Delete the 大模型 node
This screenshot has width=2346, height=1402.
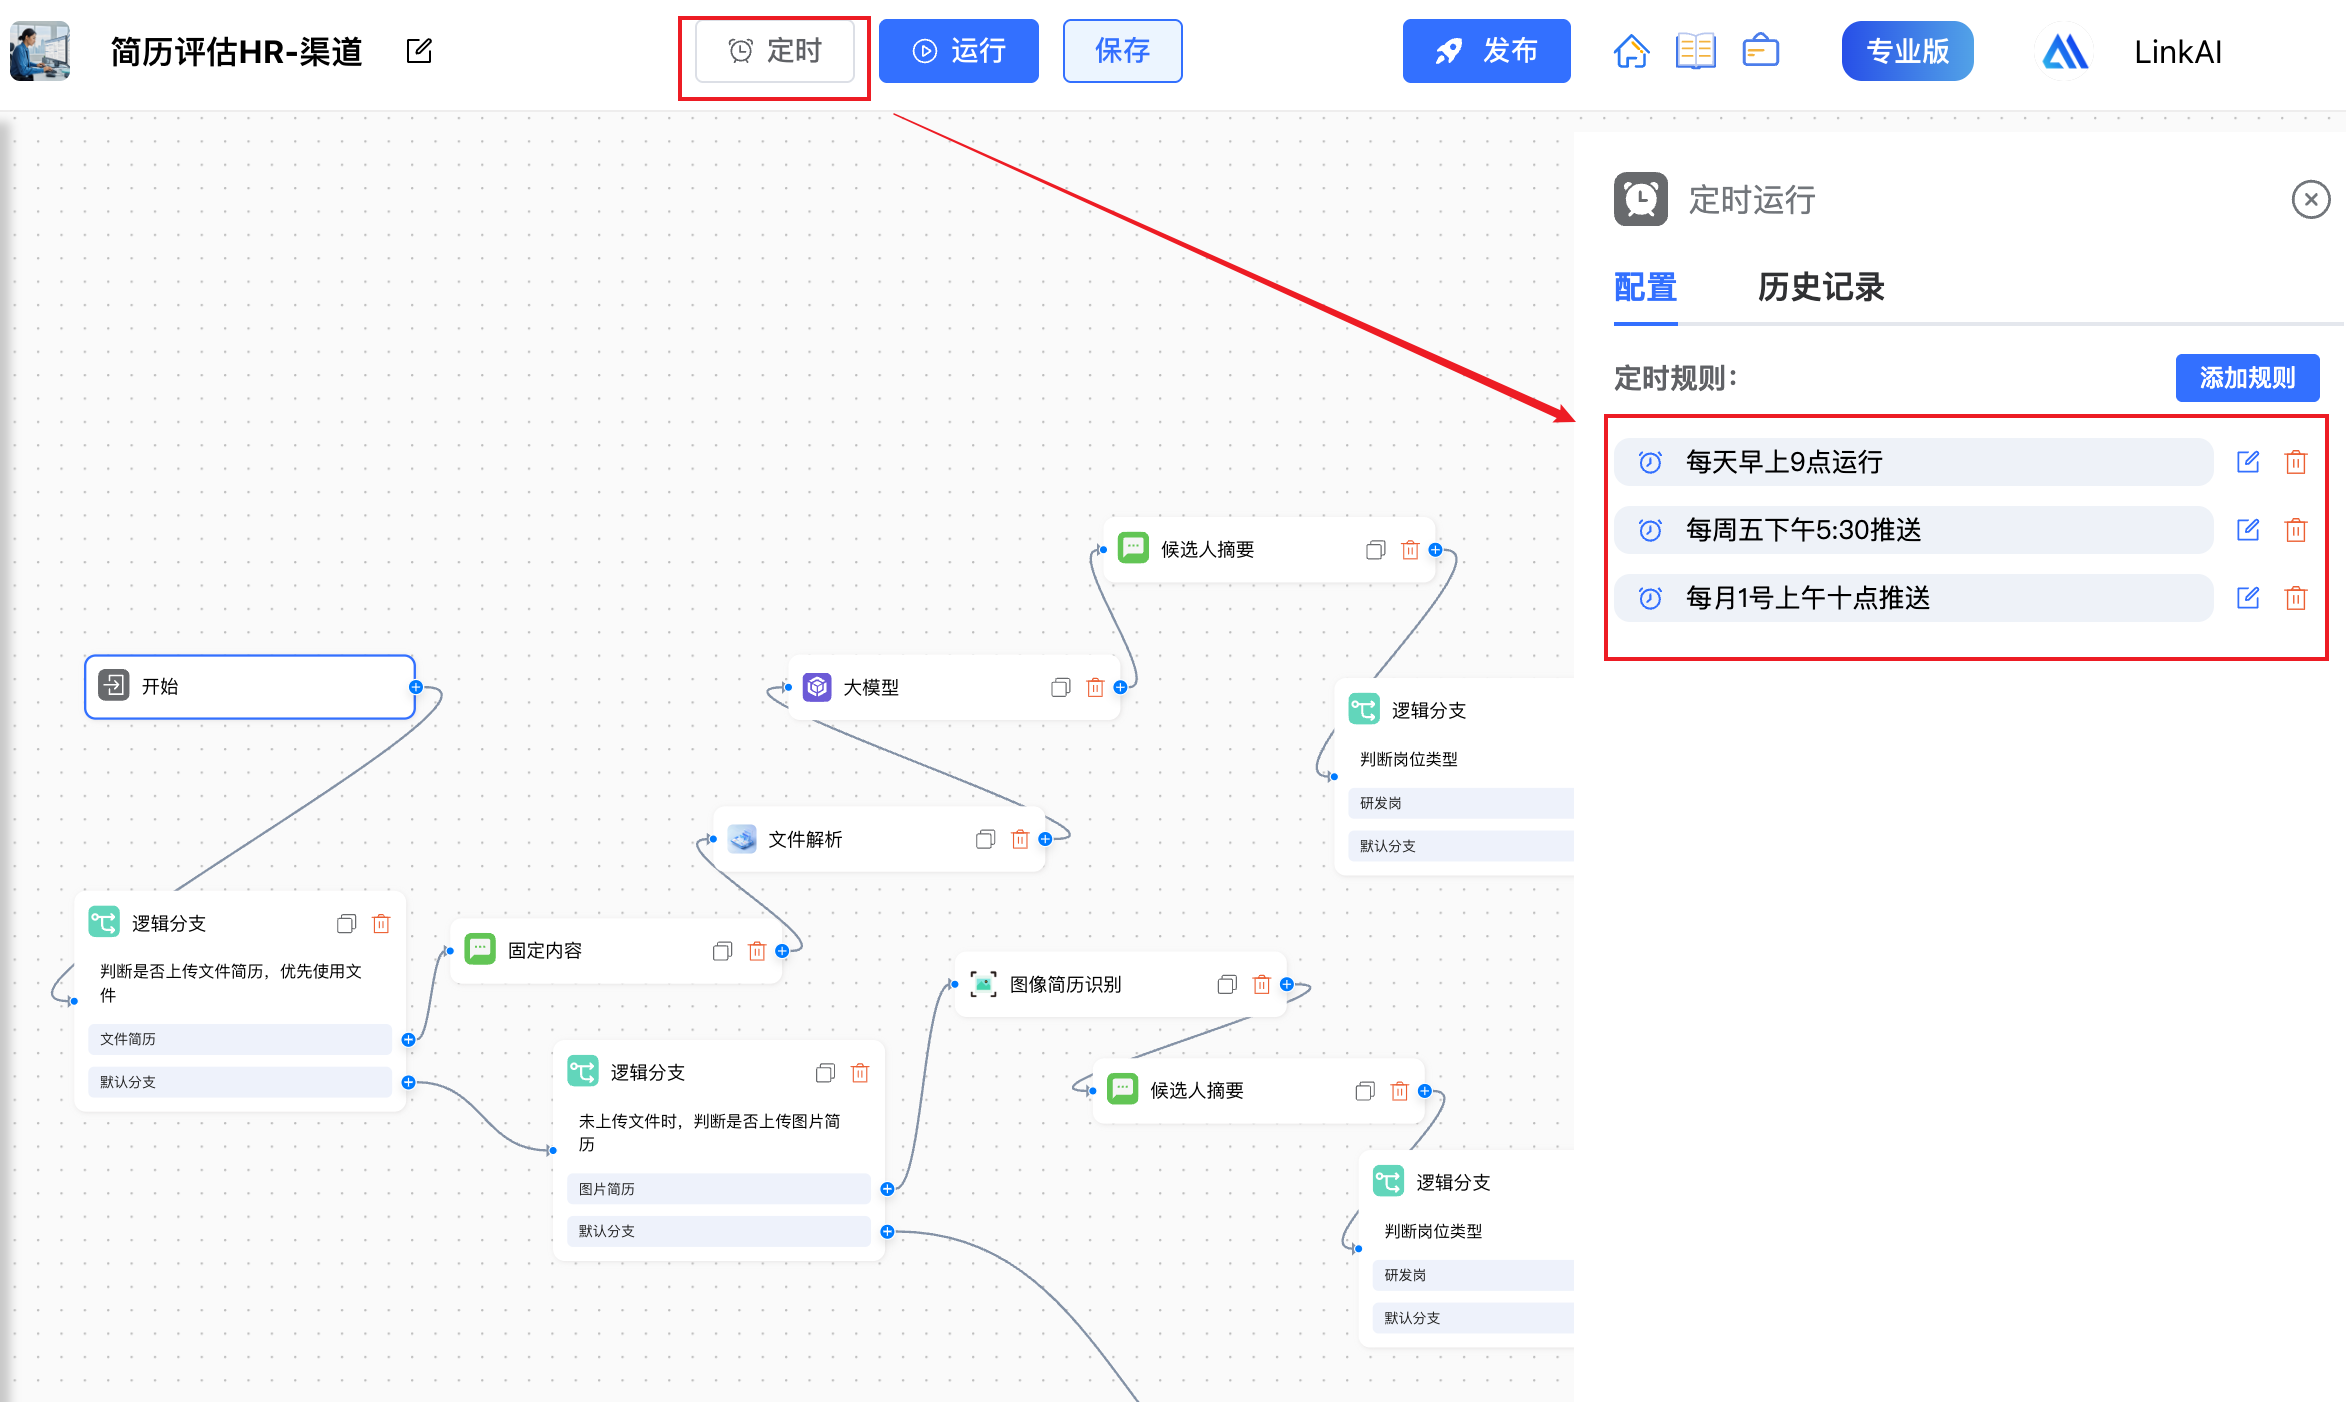click(x=1095, y=688)
